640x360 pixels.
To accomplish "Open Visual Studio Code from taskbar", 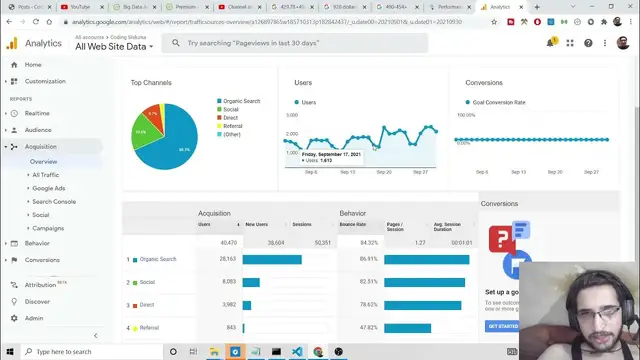I will pyautogui.click(x=297, y=351).
